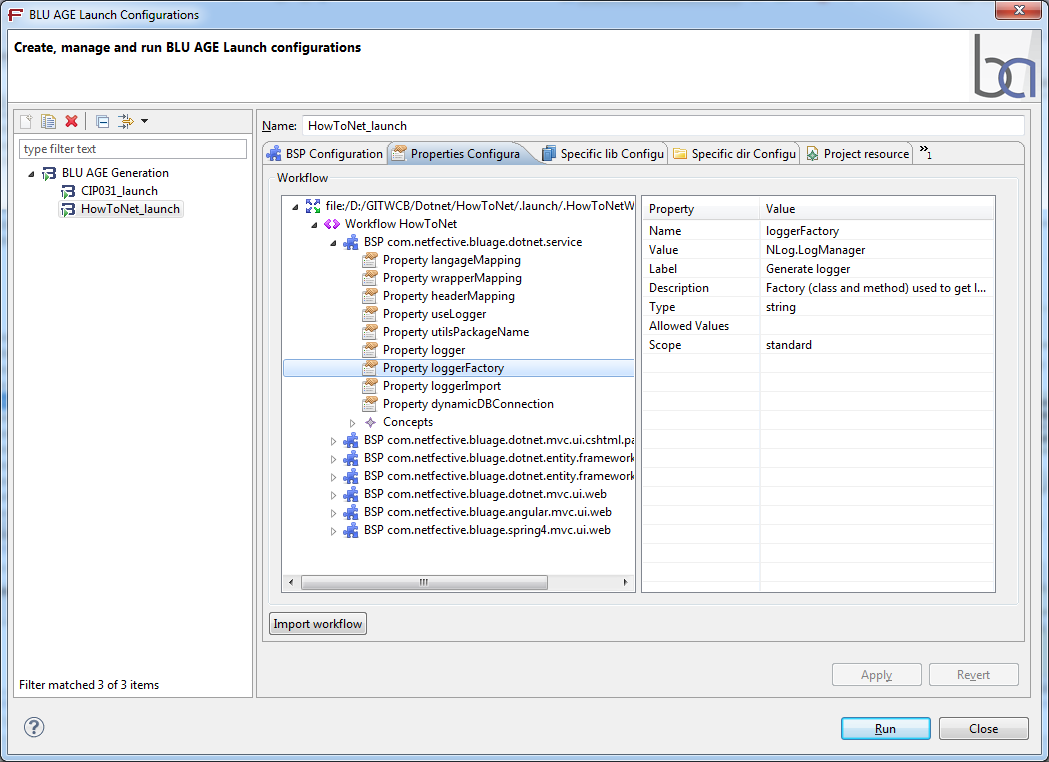Screen dimensions: 1049x762
Task: Select Property headerMapping
Action: [x=449, y=296]
